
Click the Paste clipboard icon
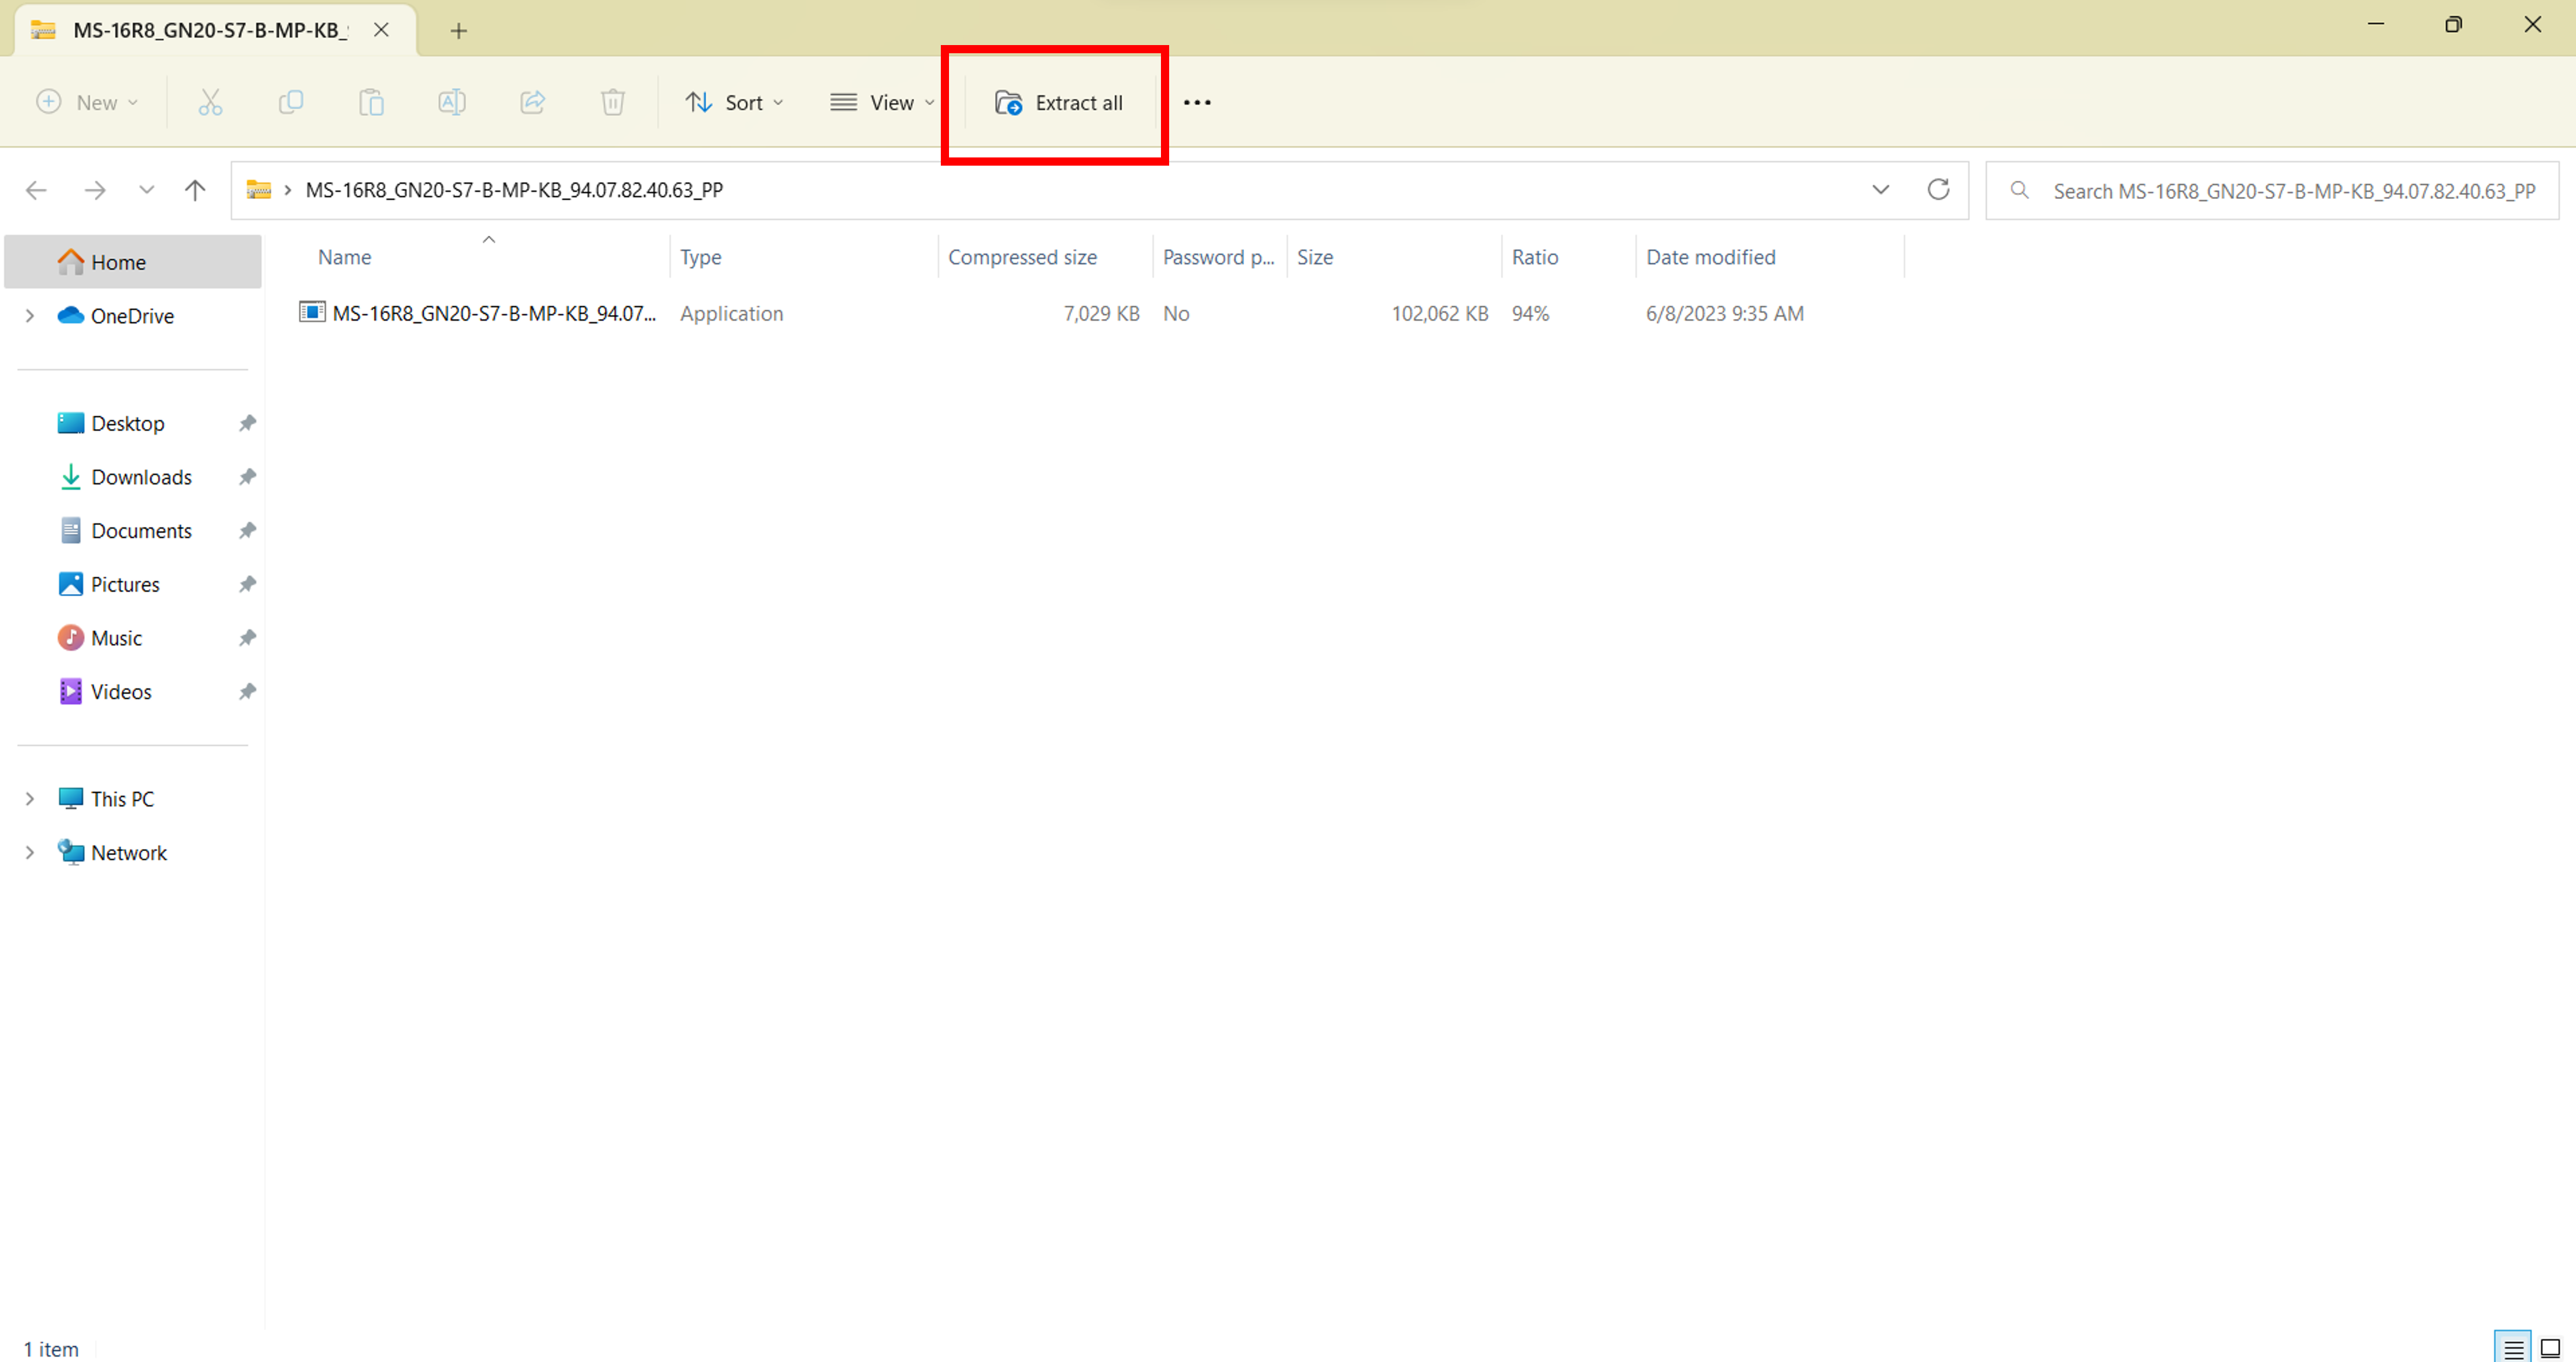(x=371, y=102)
